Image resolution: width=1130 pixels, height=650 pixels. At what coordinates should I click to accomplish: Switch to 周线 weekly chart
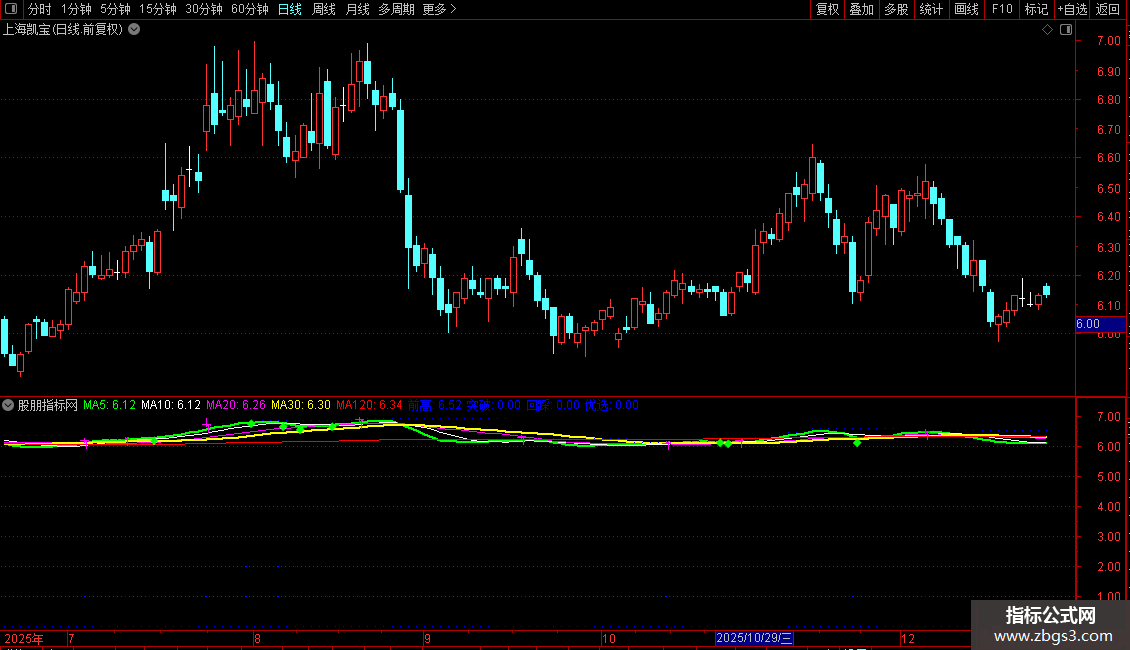point(324,9)
